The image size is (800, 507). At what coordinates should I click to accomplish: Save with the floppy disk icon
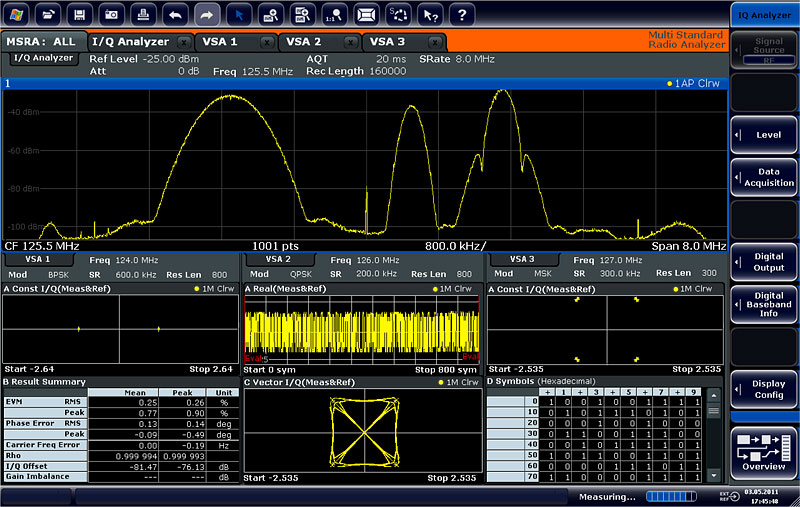(x=81, y=15)
